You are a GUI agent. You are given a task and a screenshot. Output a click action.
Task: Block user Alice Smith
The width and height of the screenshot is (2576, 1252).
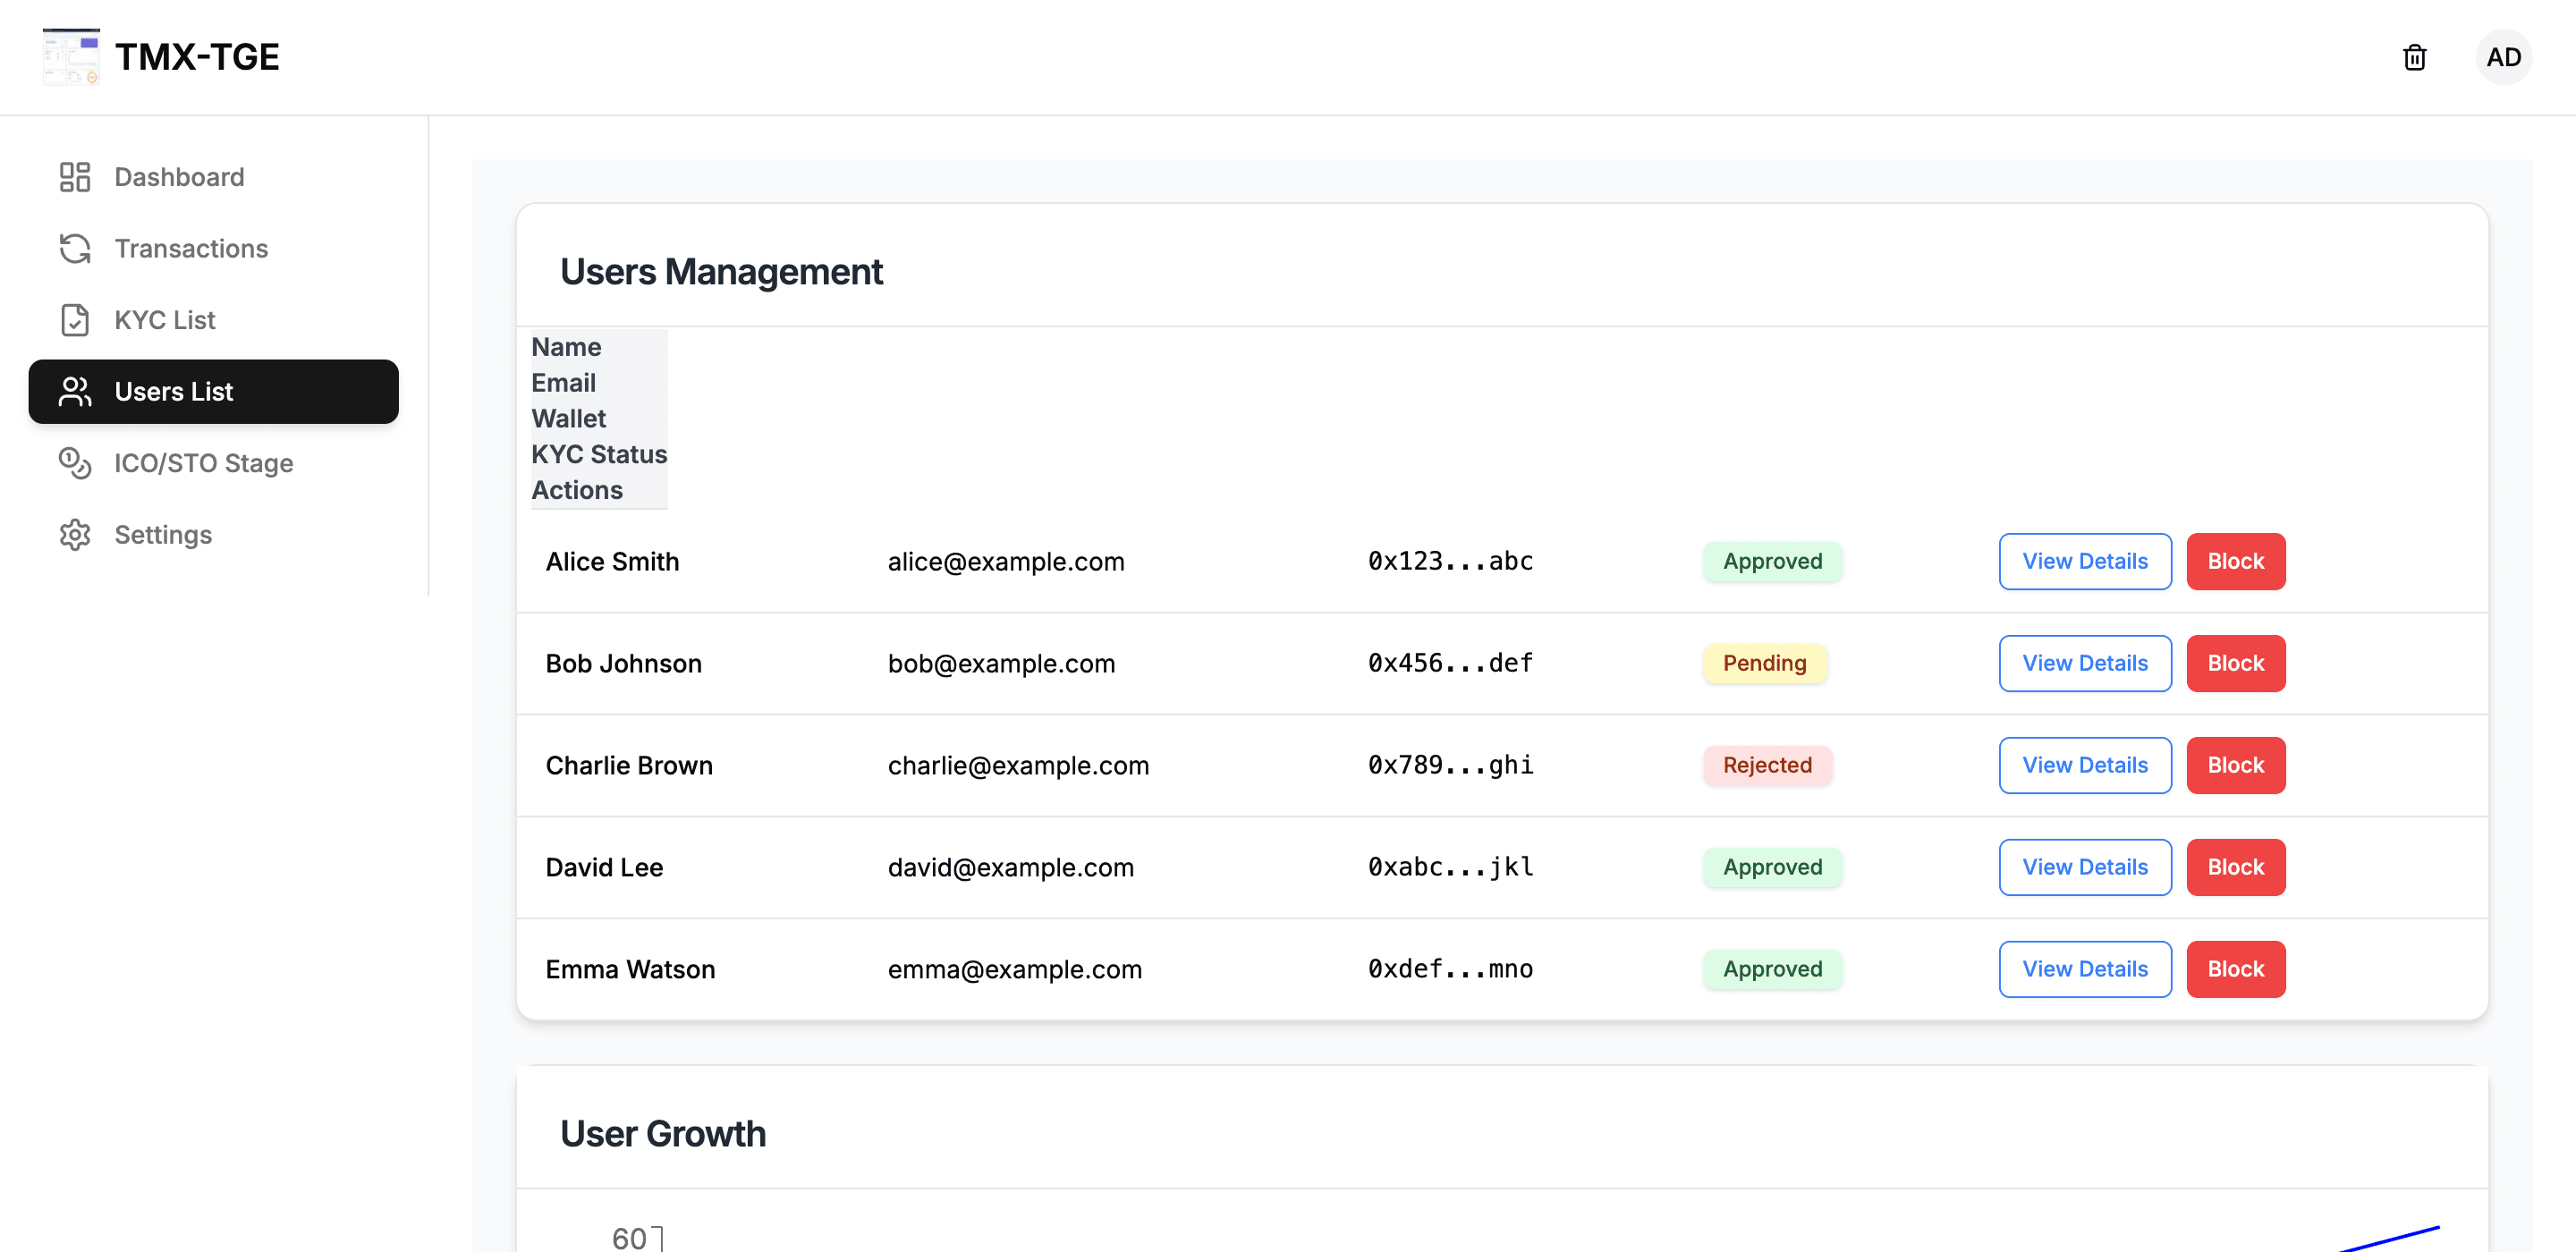pyautogui.click(x=2236, y=561)
